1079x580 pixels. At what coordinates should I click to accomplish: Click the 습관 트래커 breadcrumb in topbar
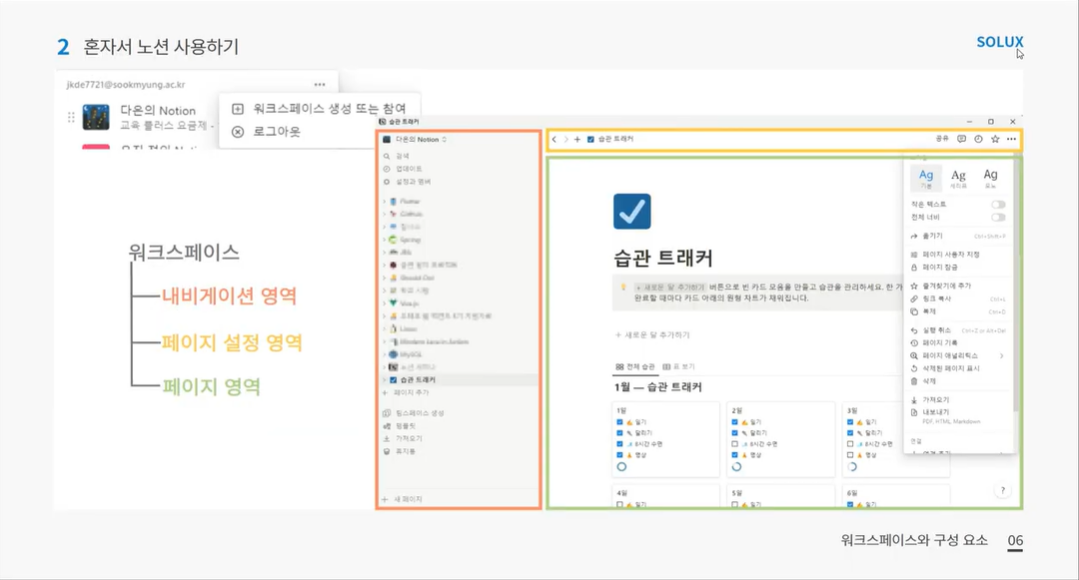[x=610, y=139]
